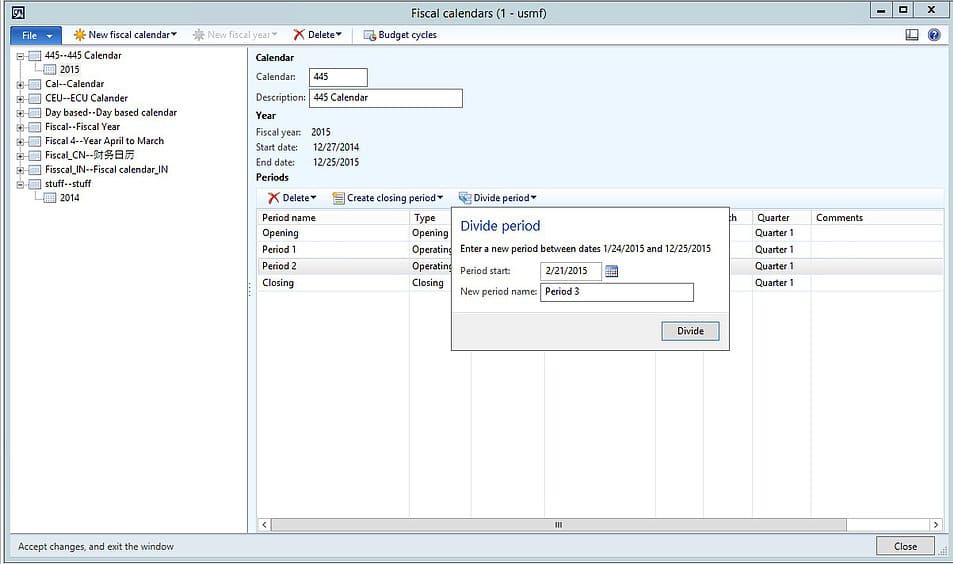This screenshot has width=953, height=564.
Task: Click the New period name field
Action: [617, 292]
